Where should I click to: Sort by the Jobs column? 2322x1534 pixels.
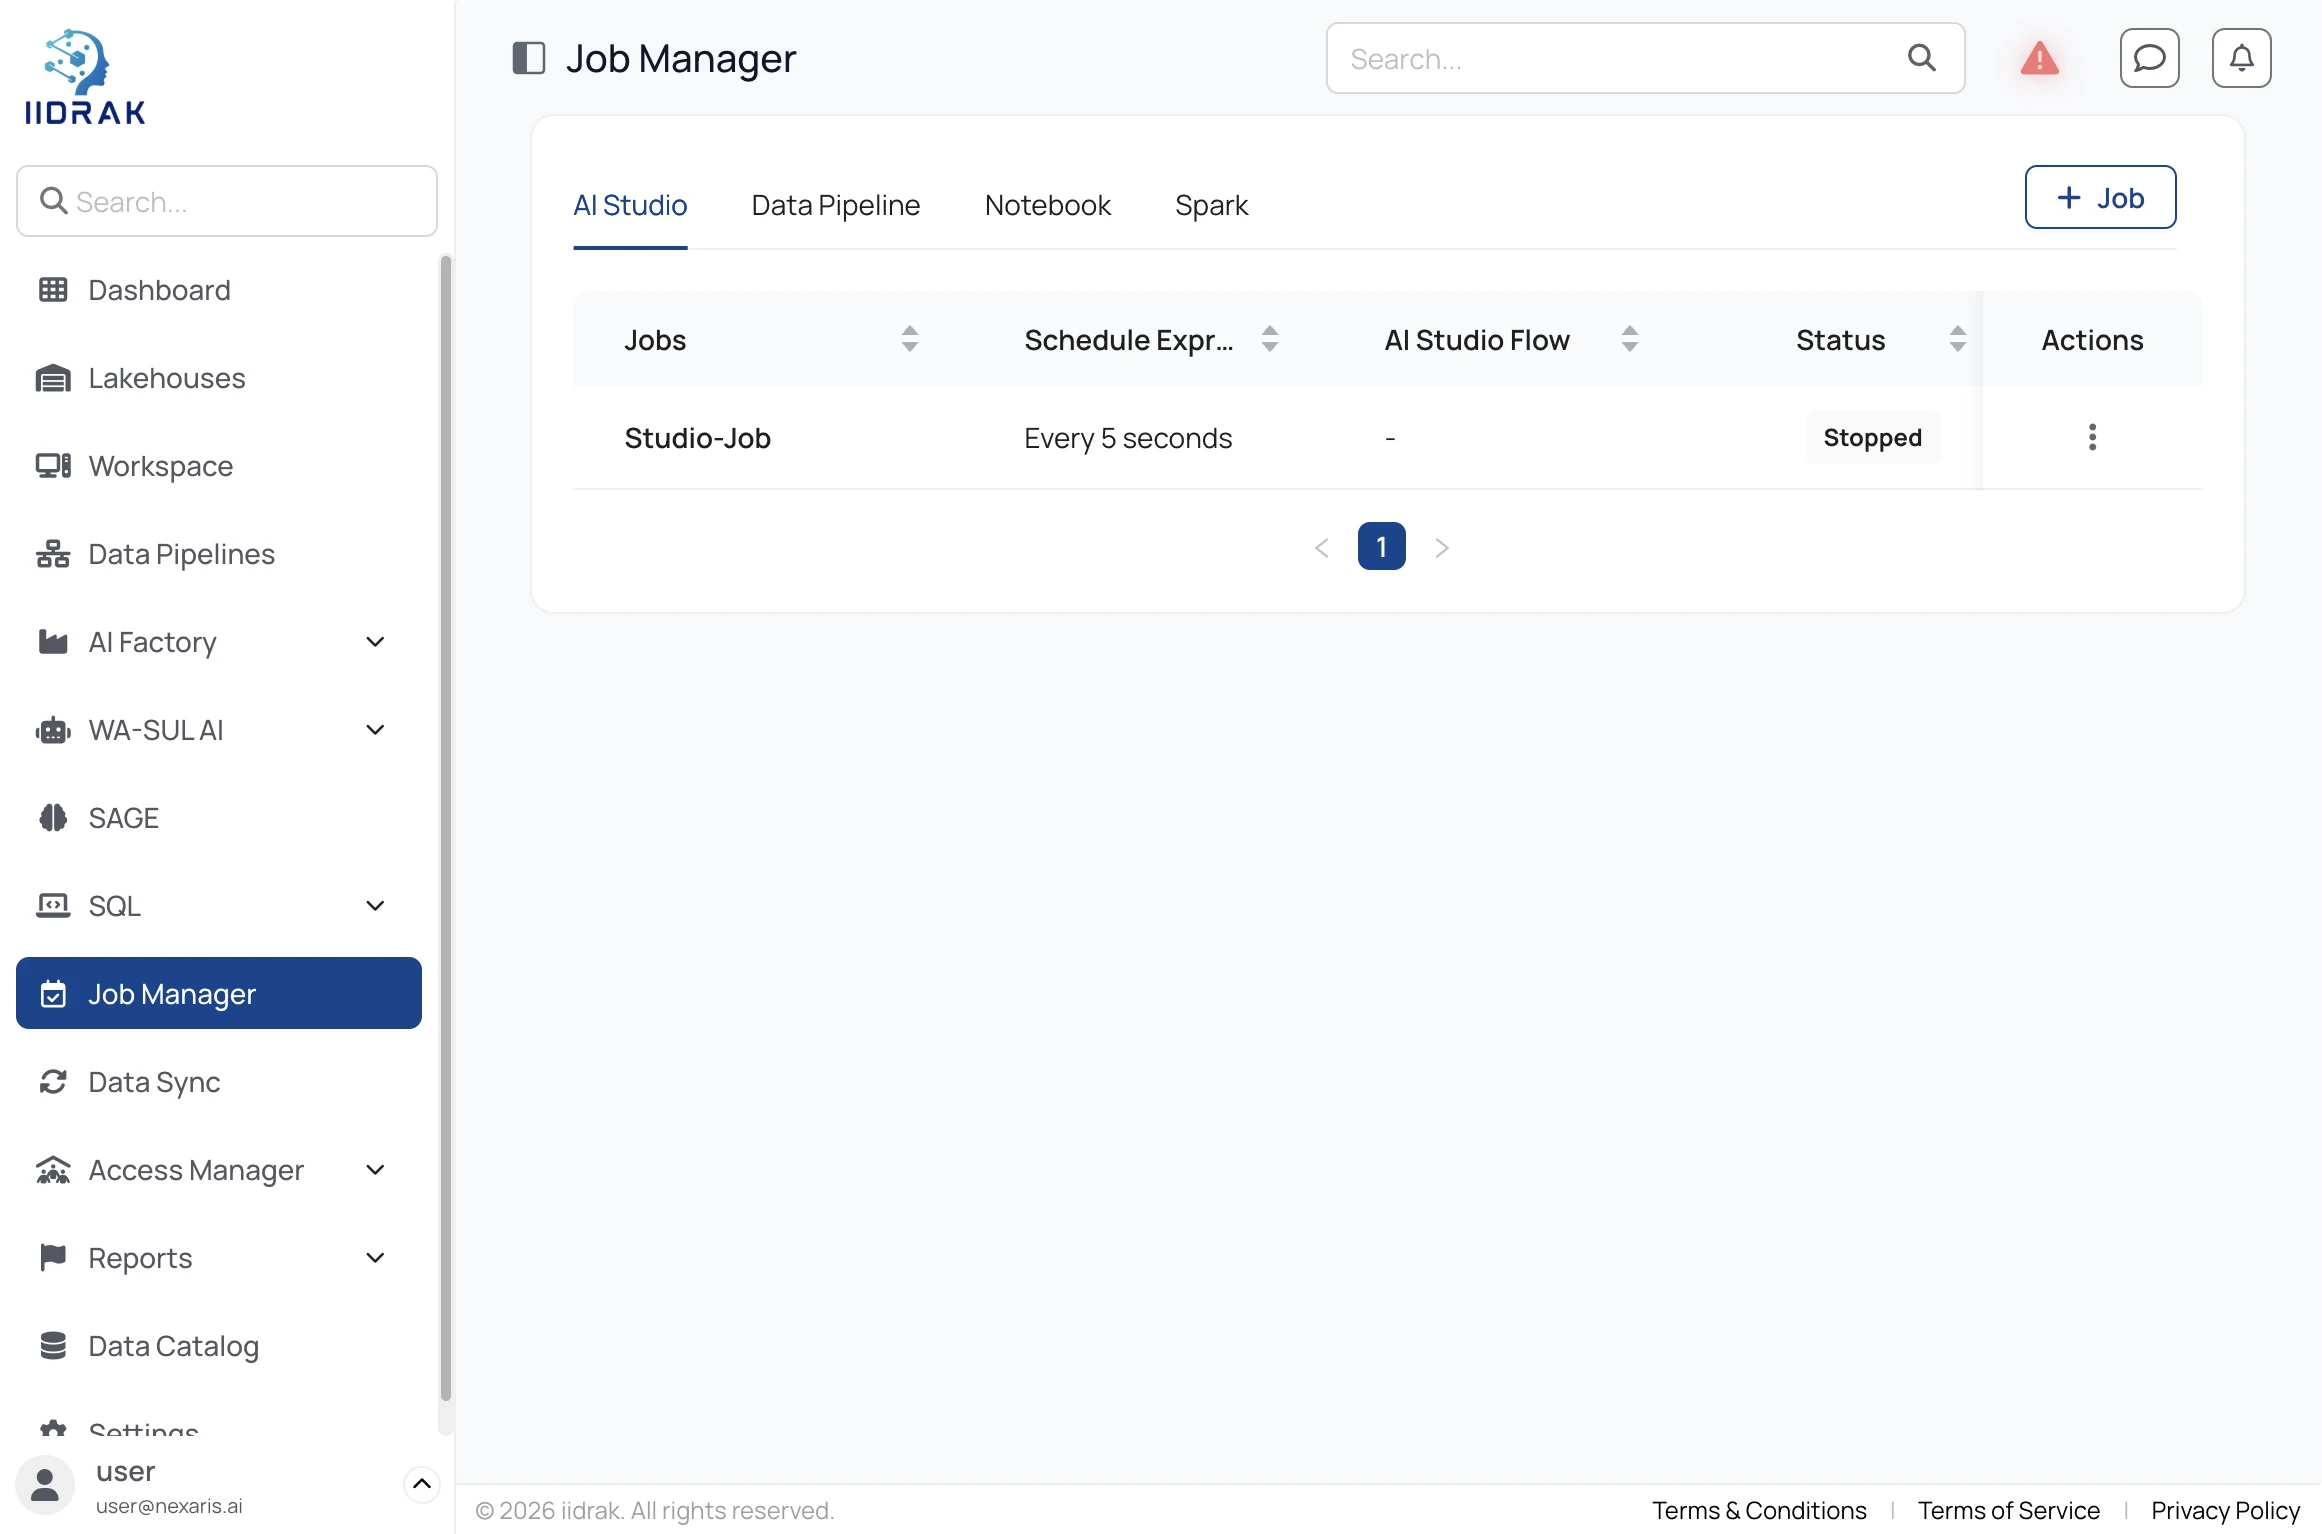(x=909, y=339)
